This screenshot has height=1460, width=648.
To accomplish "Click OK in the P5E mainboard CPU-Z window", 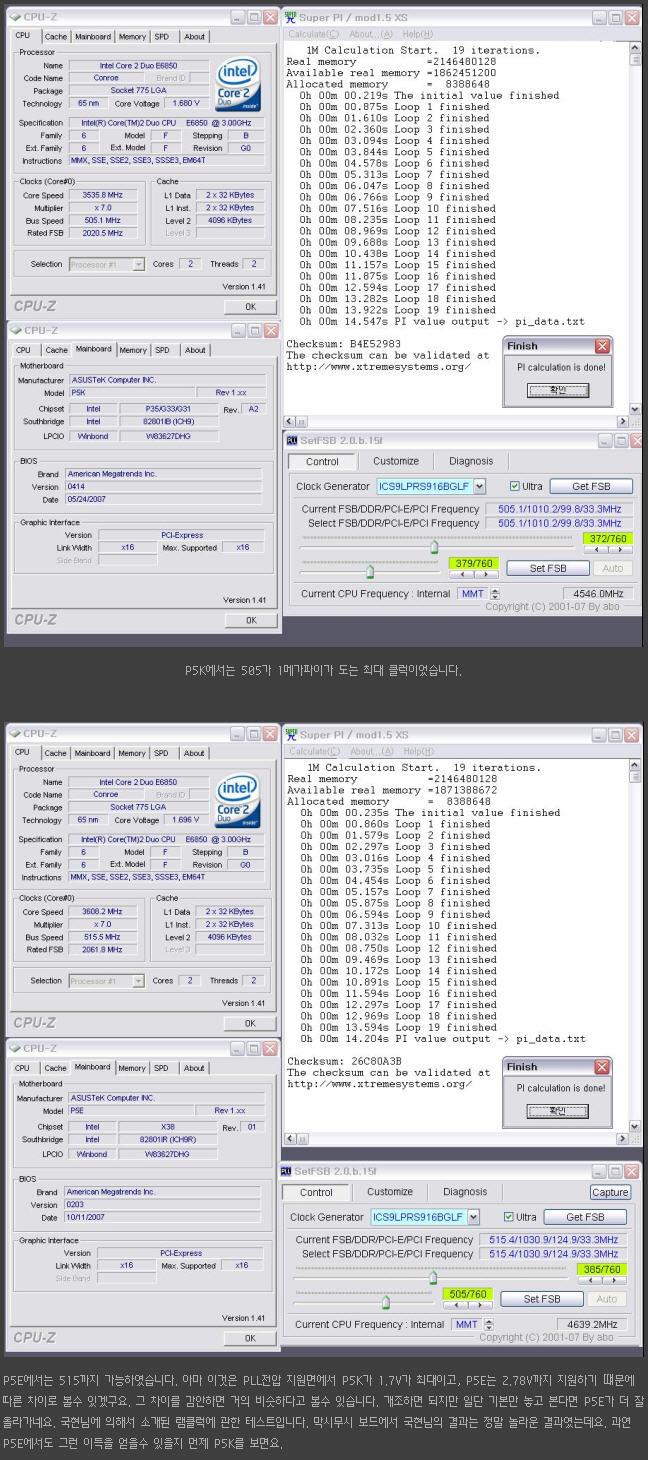I will (x=250, y=1337).
